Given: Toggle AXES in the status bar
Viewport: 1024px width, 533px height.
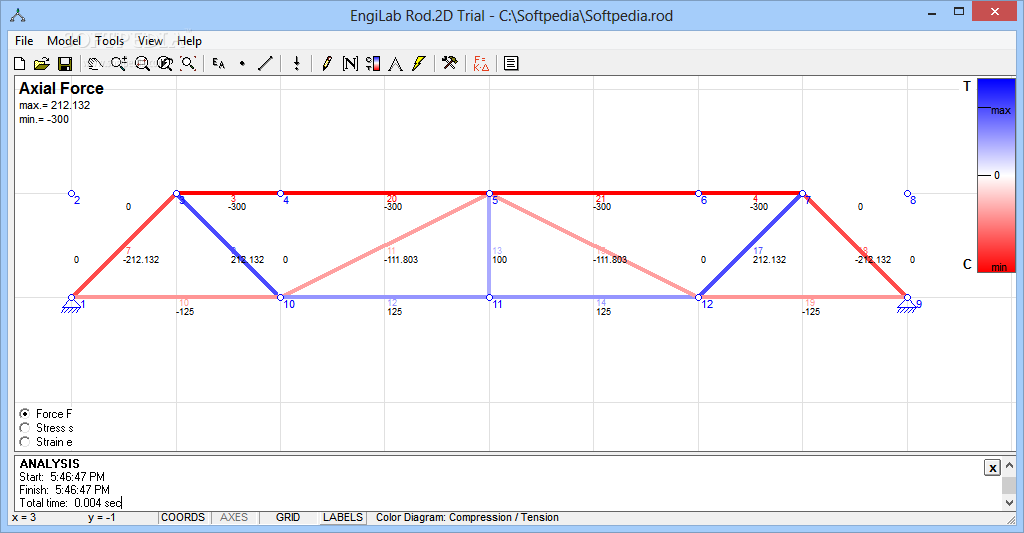Looking at the screenshot, I should (234, 517).
